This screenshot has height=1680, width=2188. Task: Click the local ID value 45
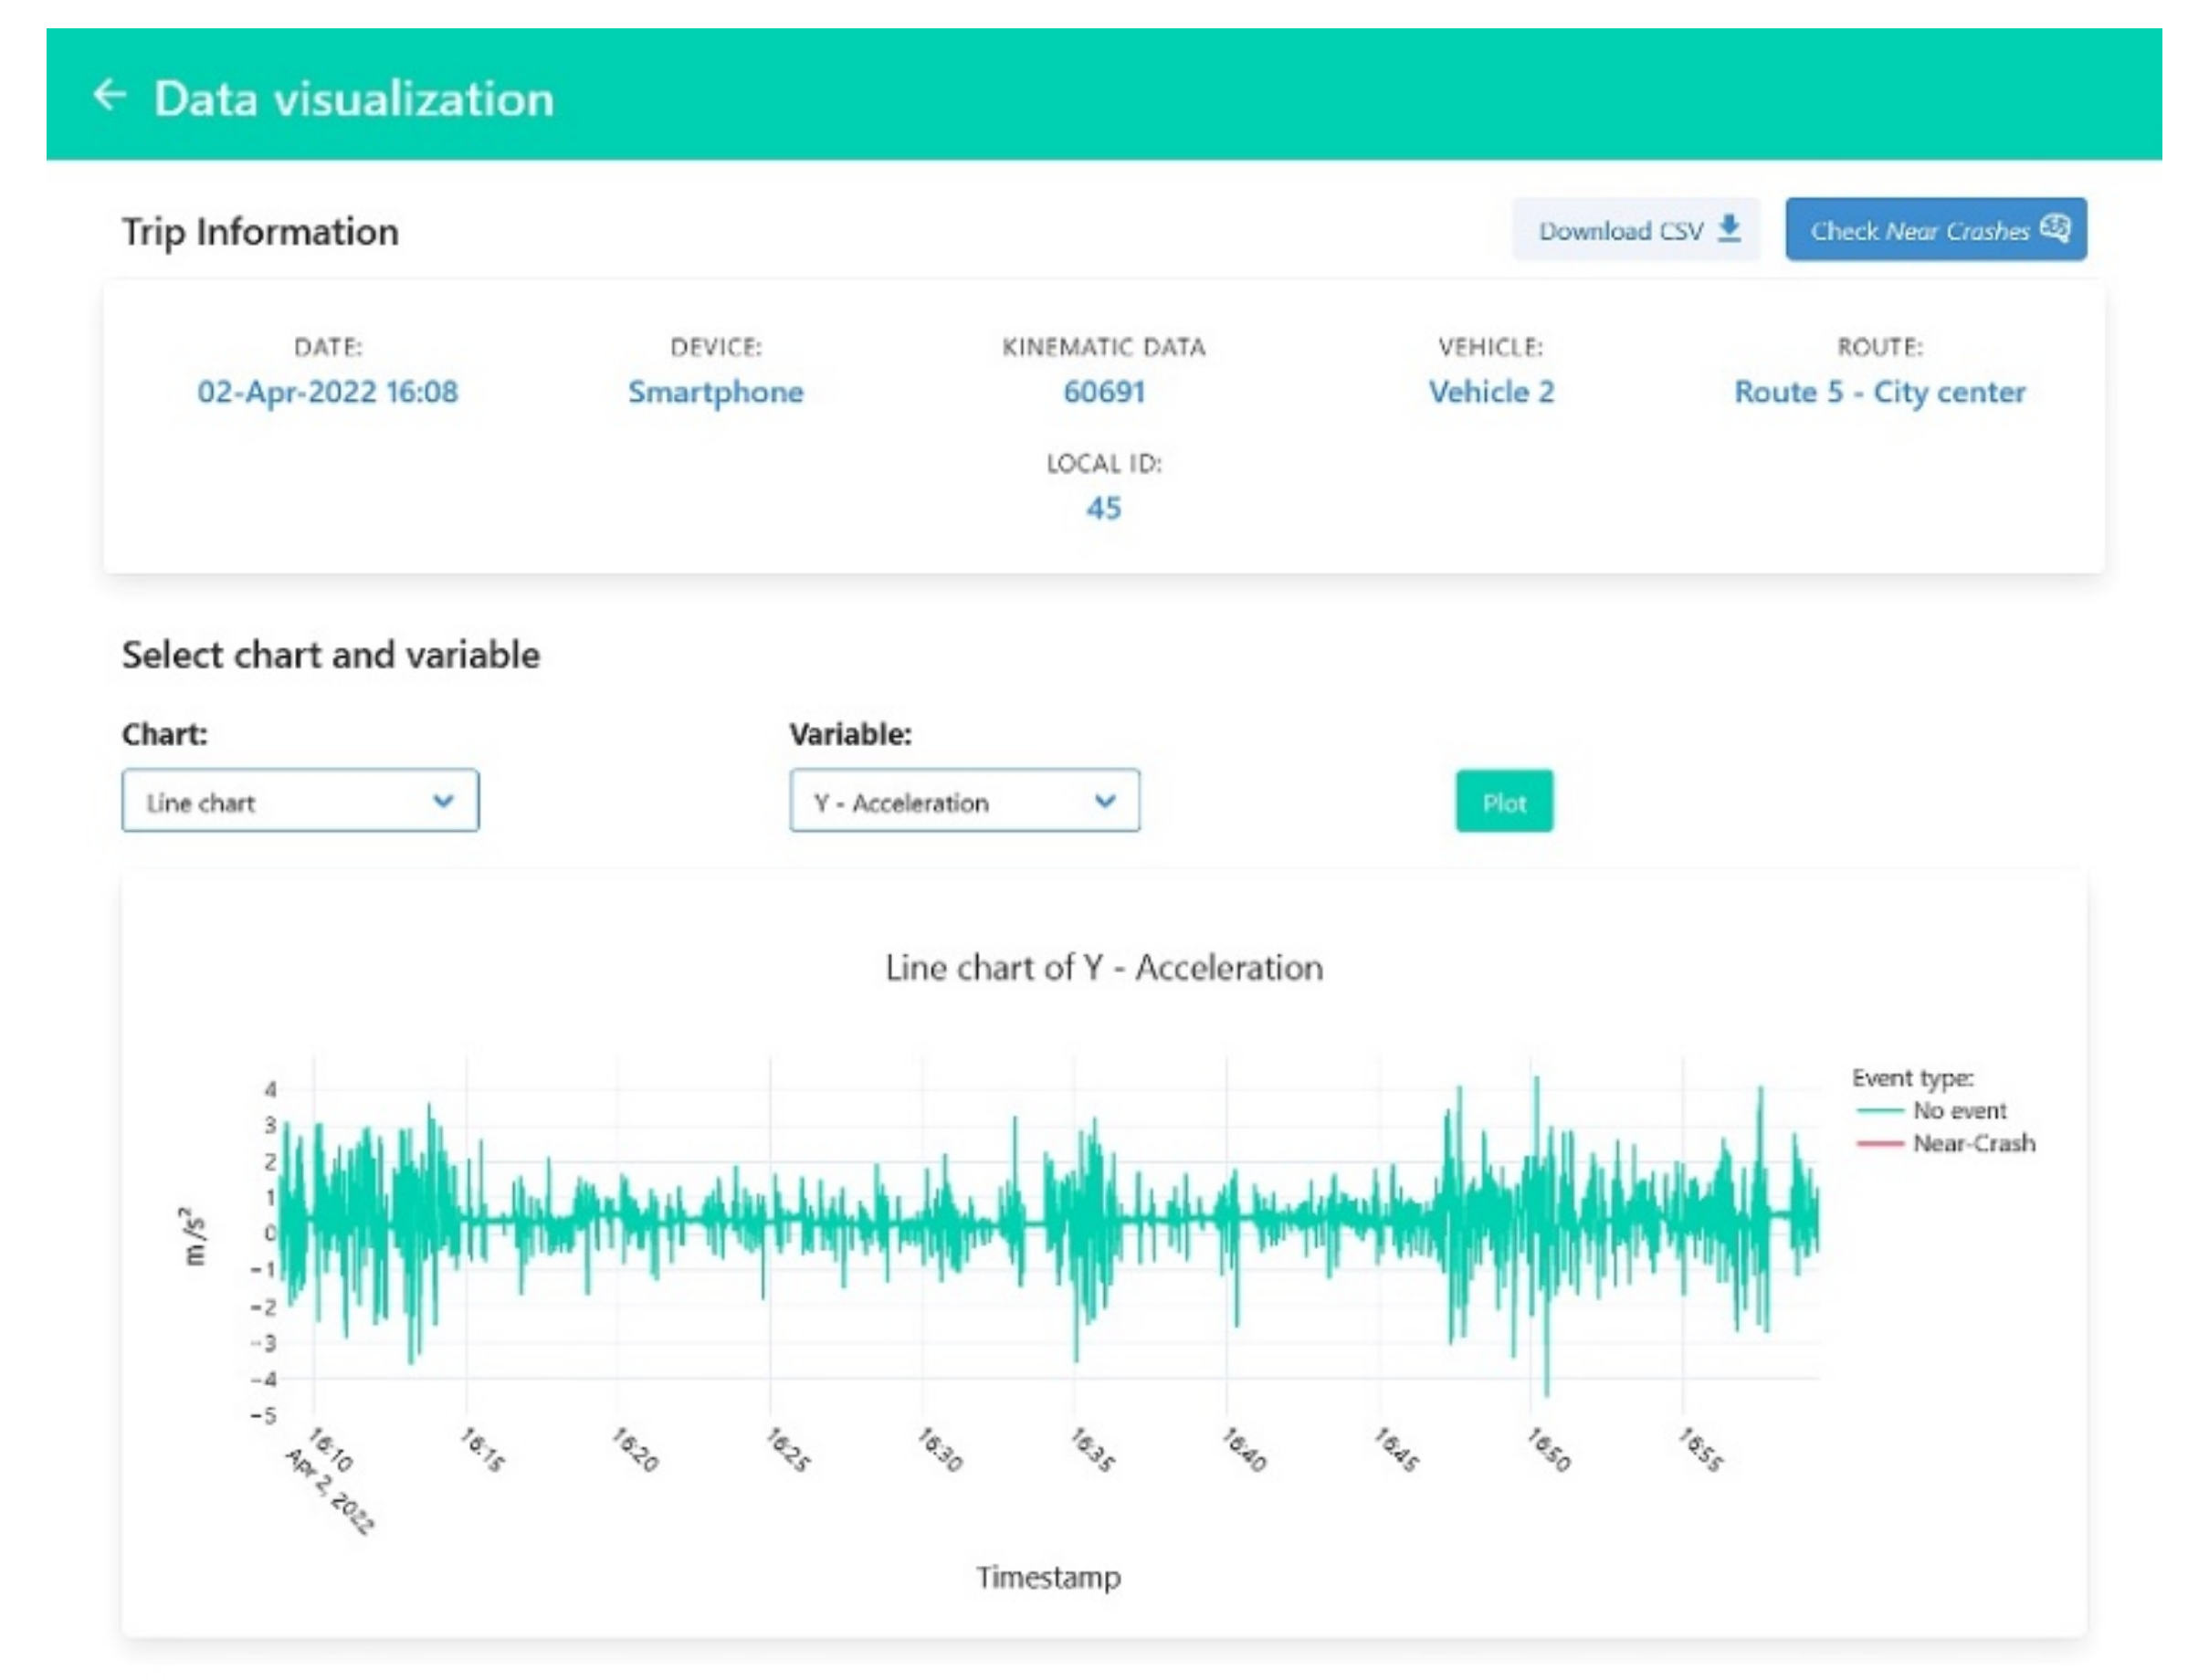coord(1103,508)
